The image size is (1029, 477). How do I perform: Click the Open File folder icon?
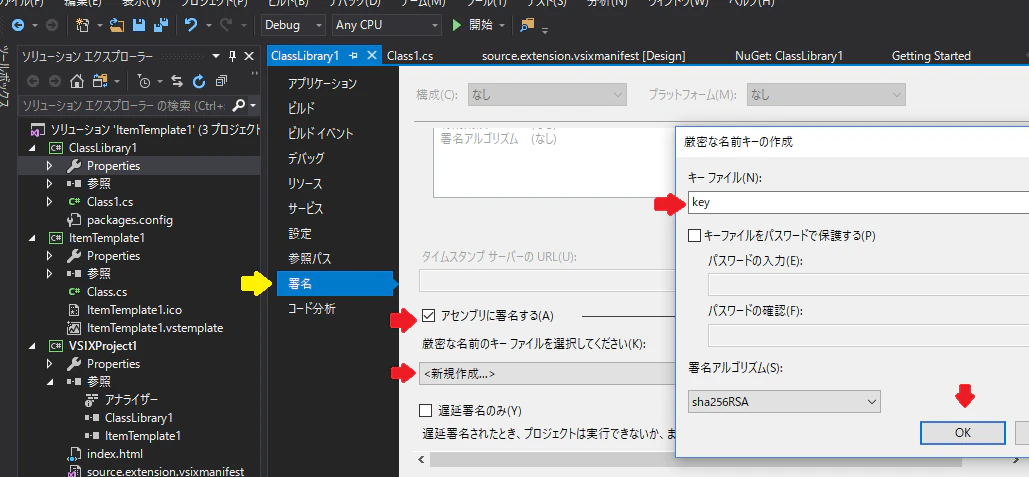(117, 26)
